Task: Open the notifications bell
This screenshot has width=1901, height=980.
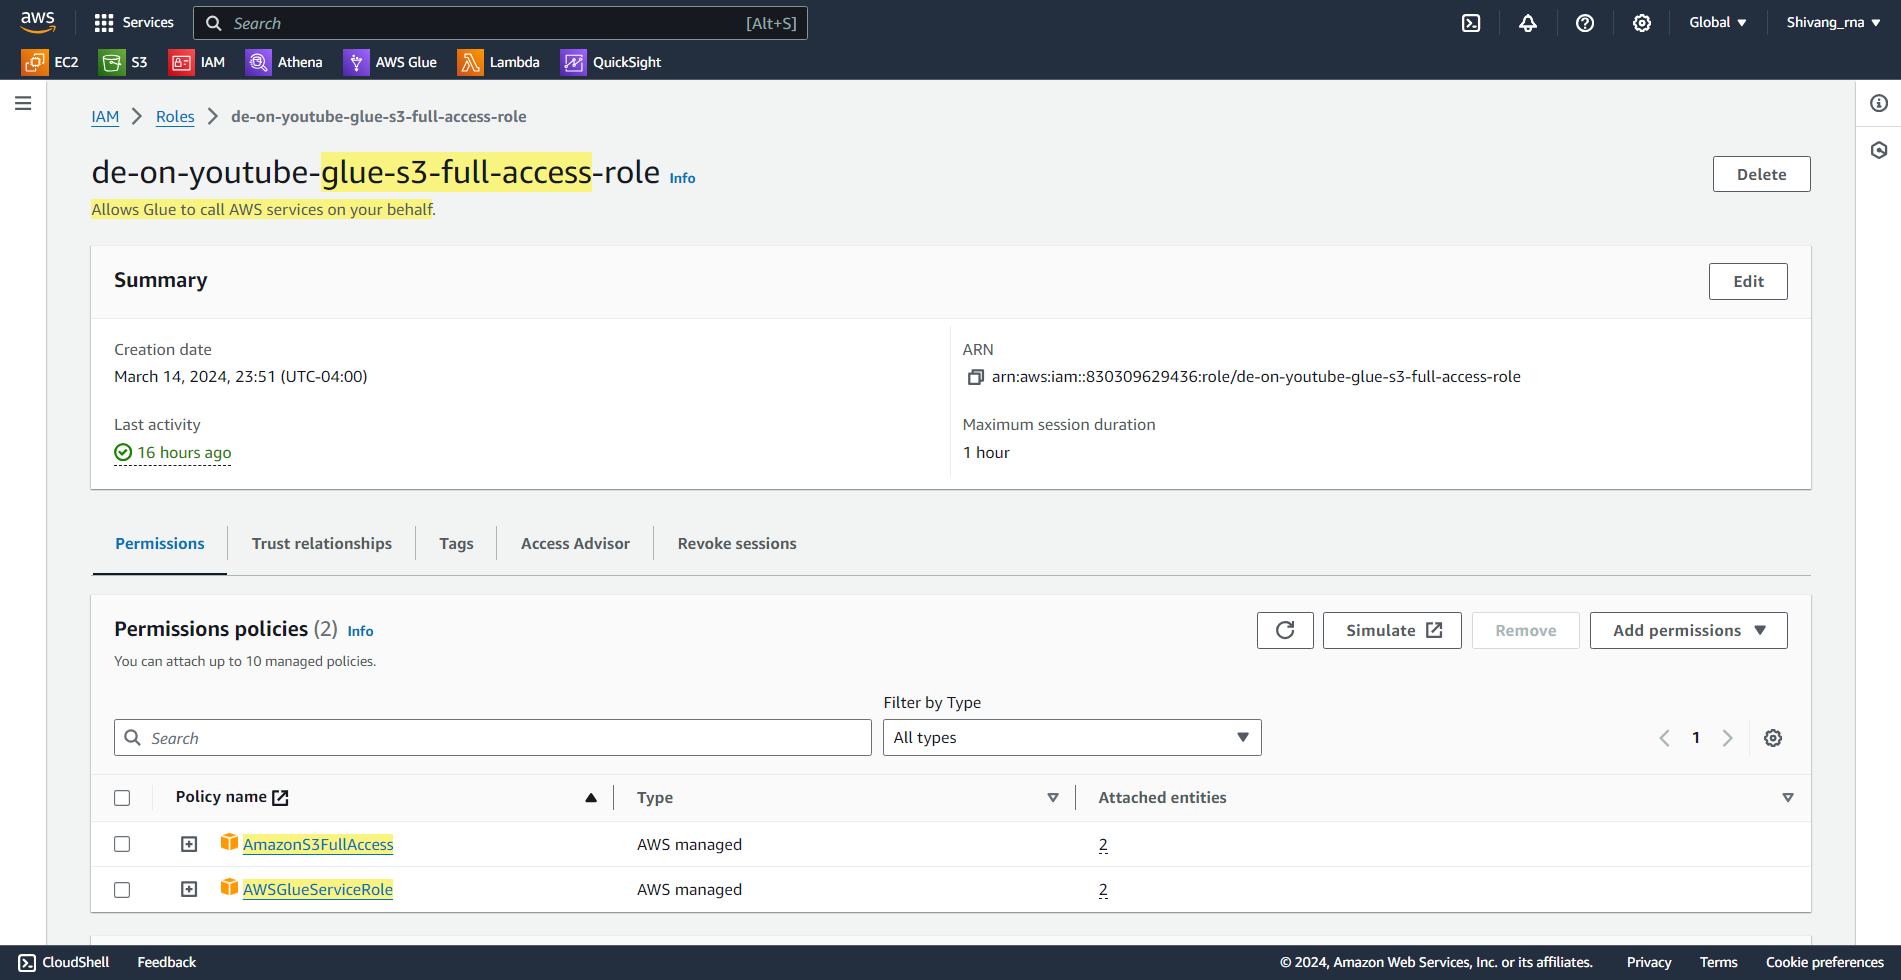Action: [1528, 23]
